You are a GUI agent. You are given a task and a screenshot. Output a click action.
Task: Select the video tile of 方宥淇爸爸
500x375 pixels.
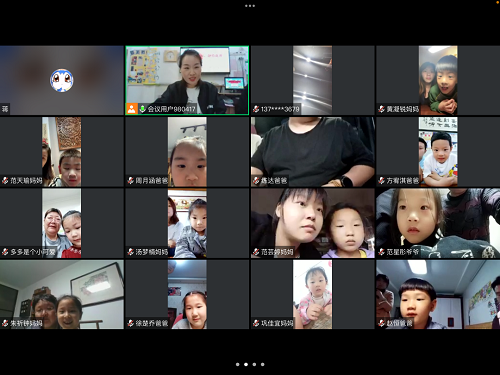click(438, 152)
